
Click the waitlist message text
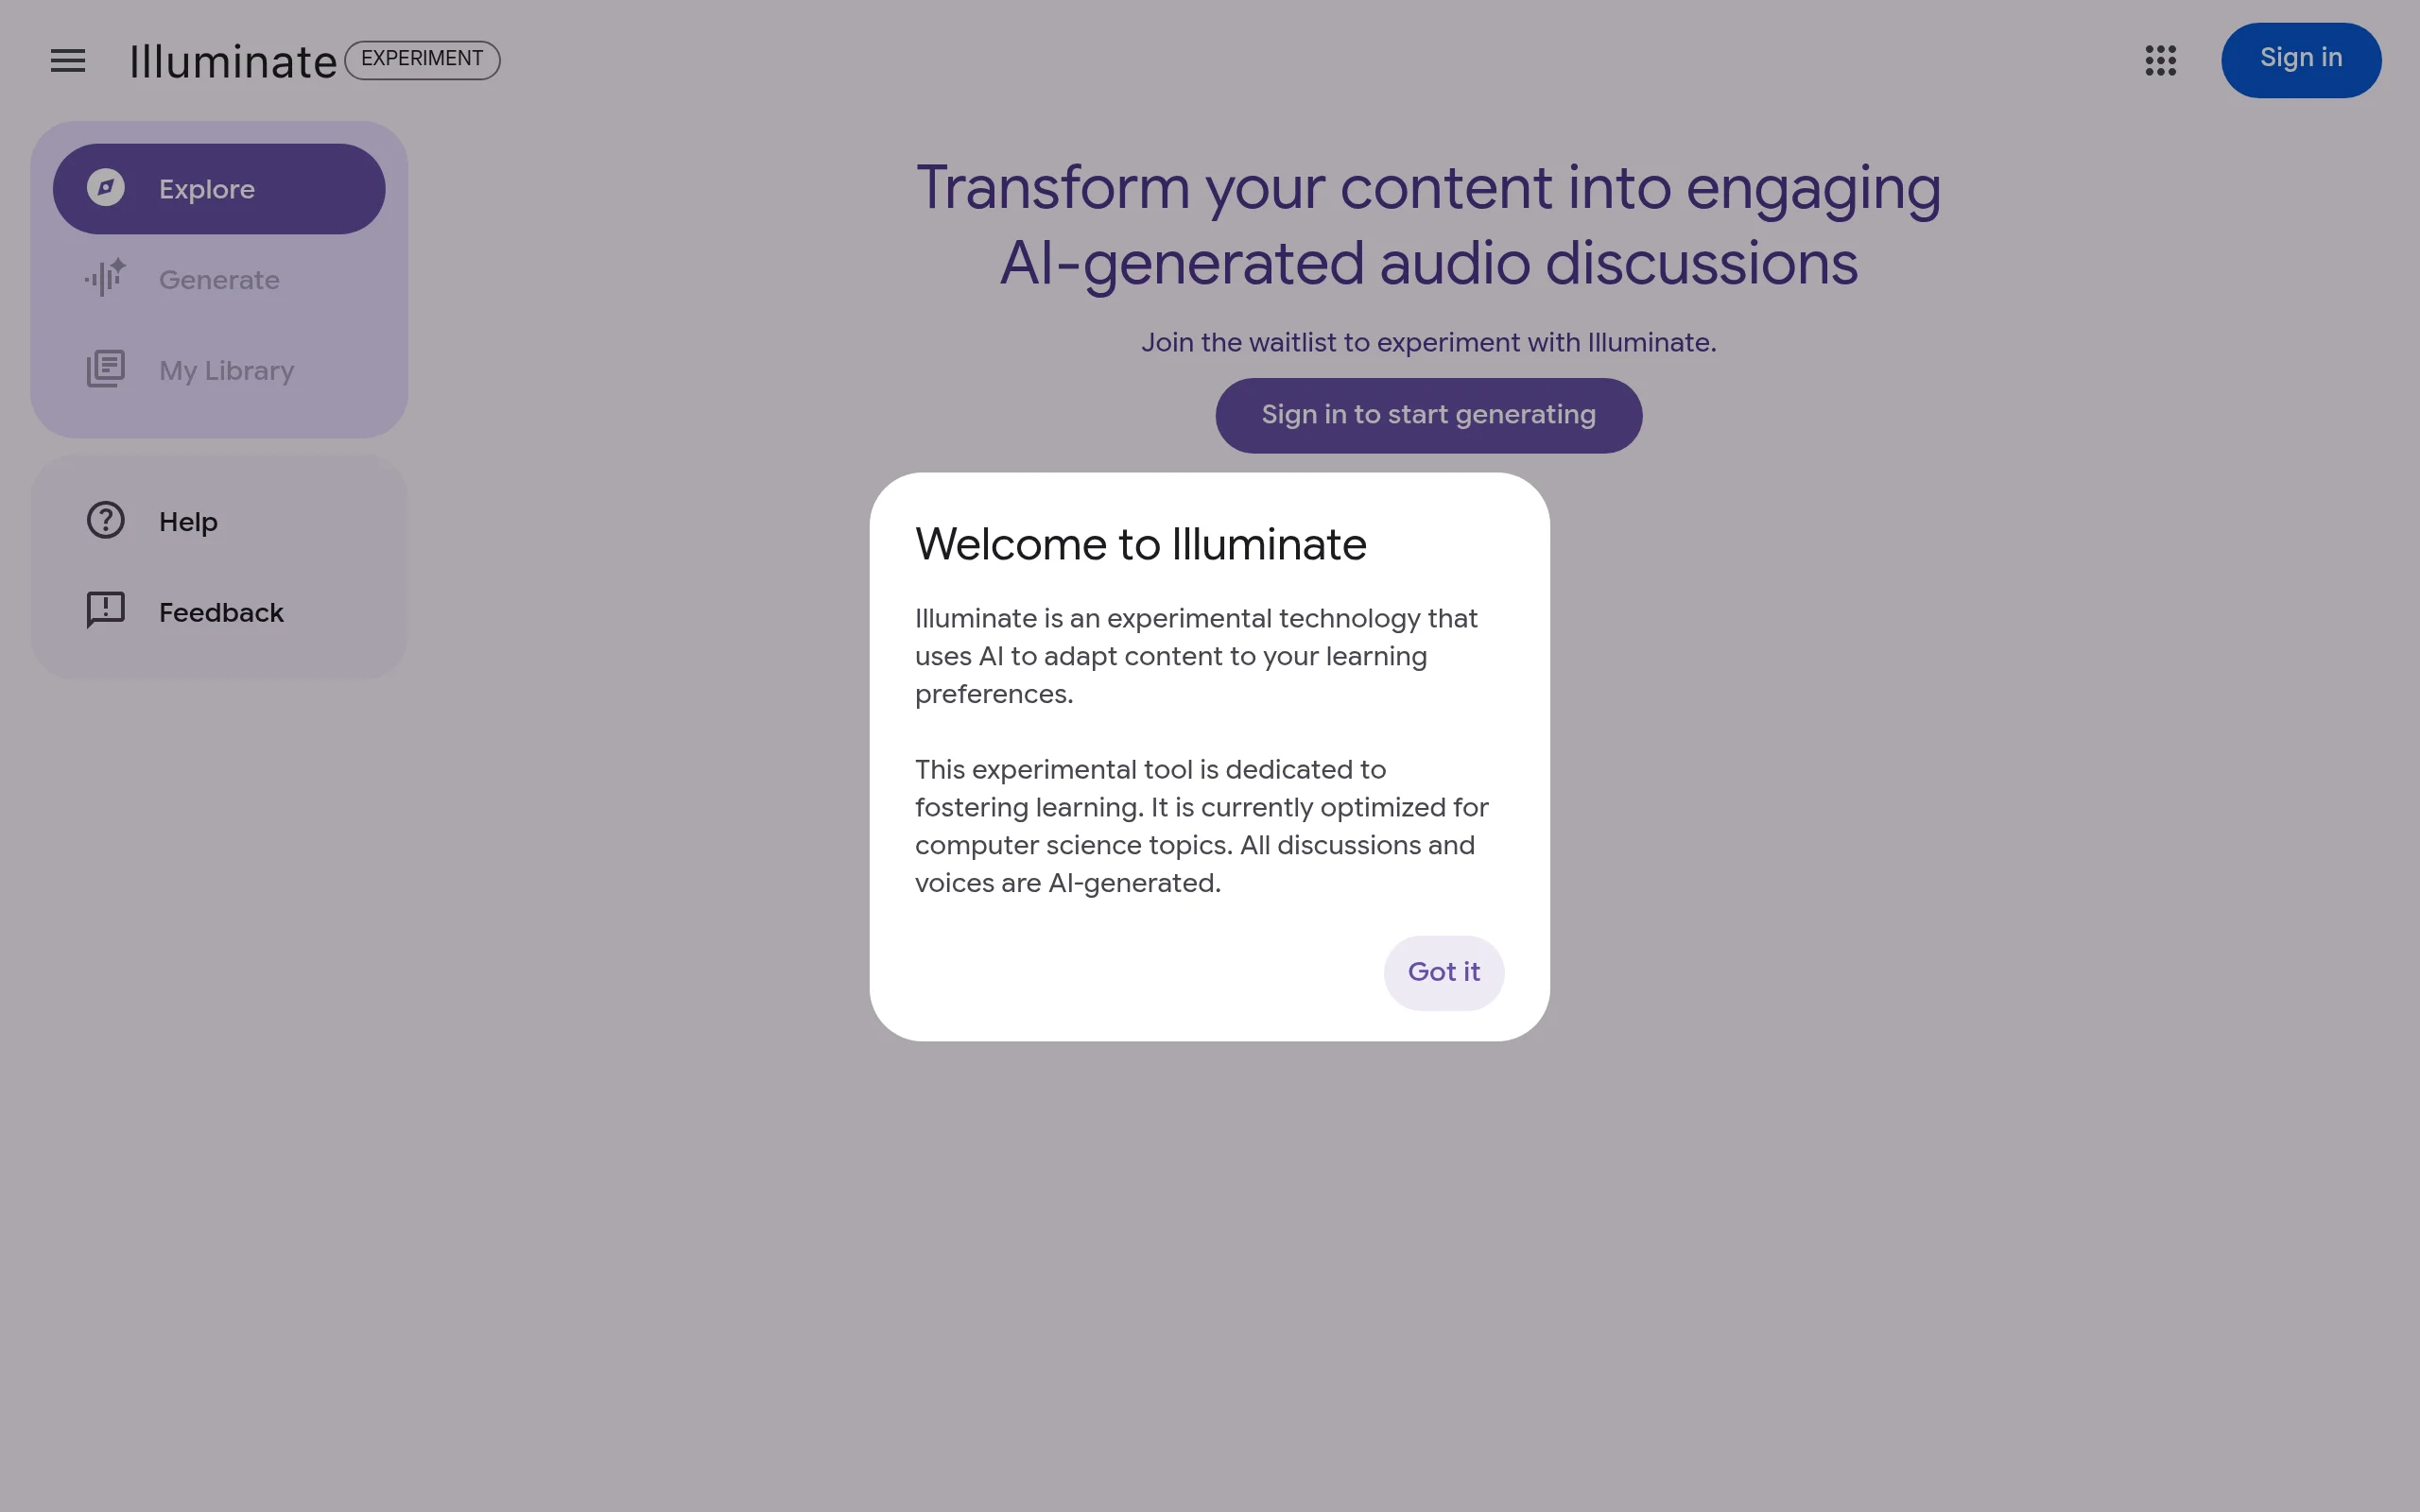tap(1428, 342)
